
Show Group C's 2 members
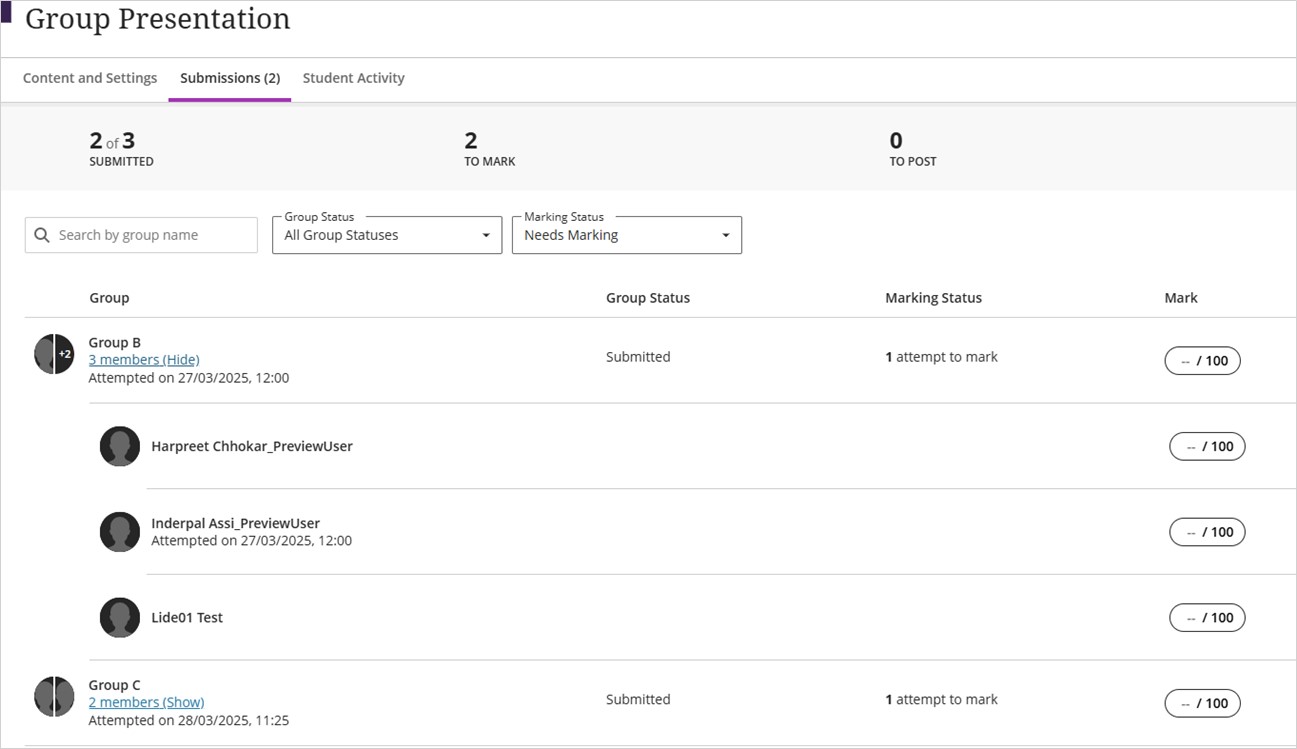146,702
